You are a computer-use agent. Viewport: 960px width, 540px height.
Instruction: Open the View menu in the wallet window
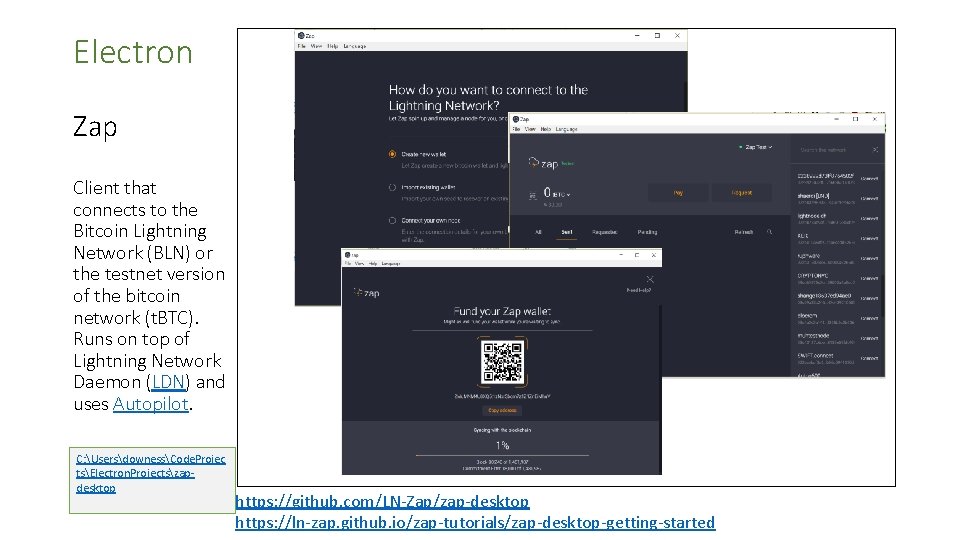coord(530,129)
